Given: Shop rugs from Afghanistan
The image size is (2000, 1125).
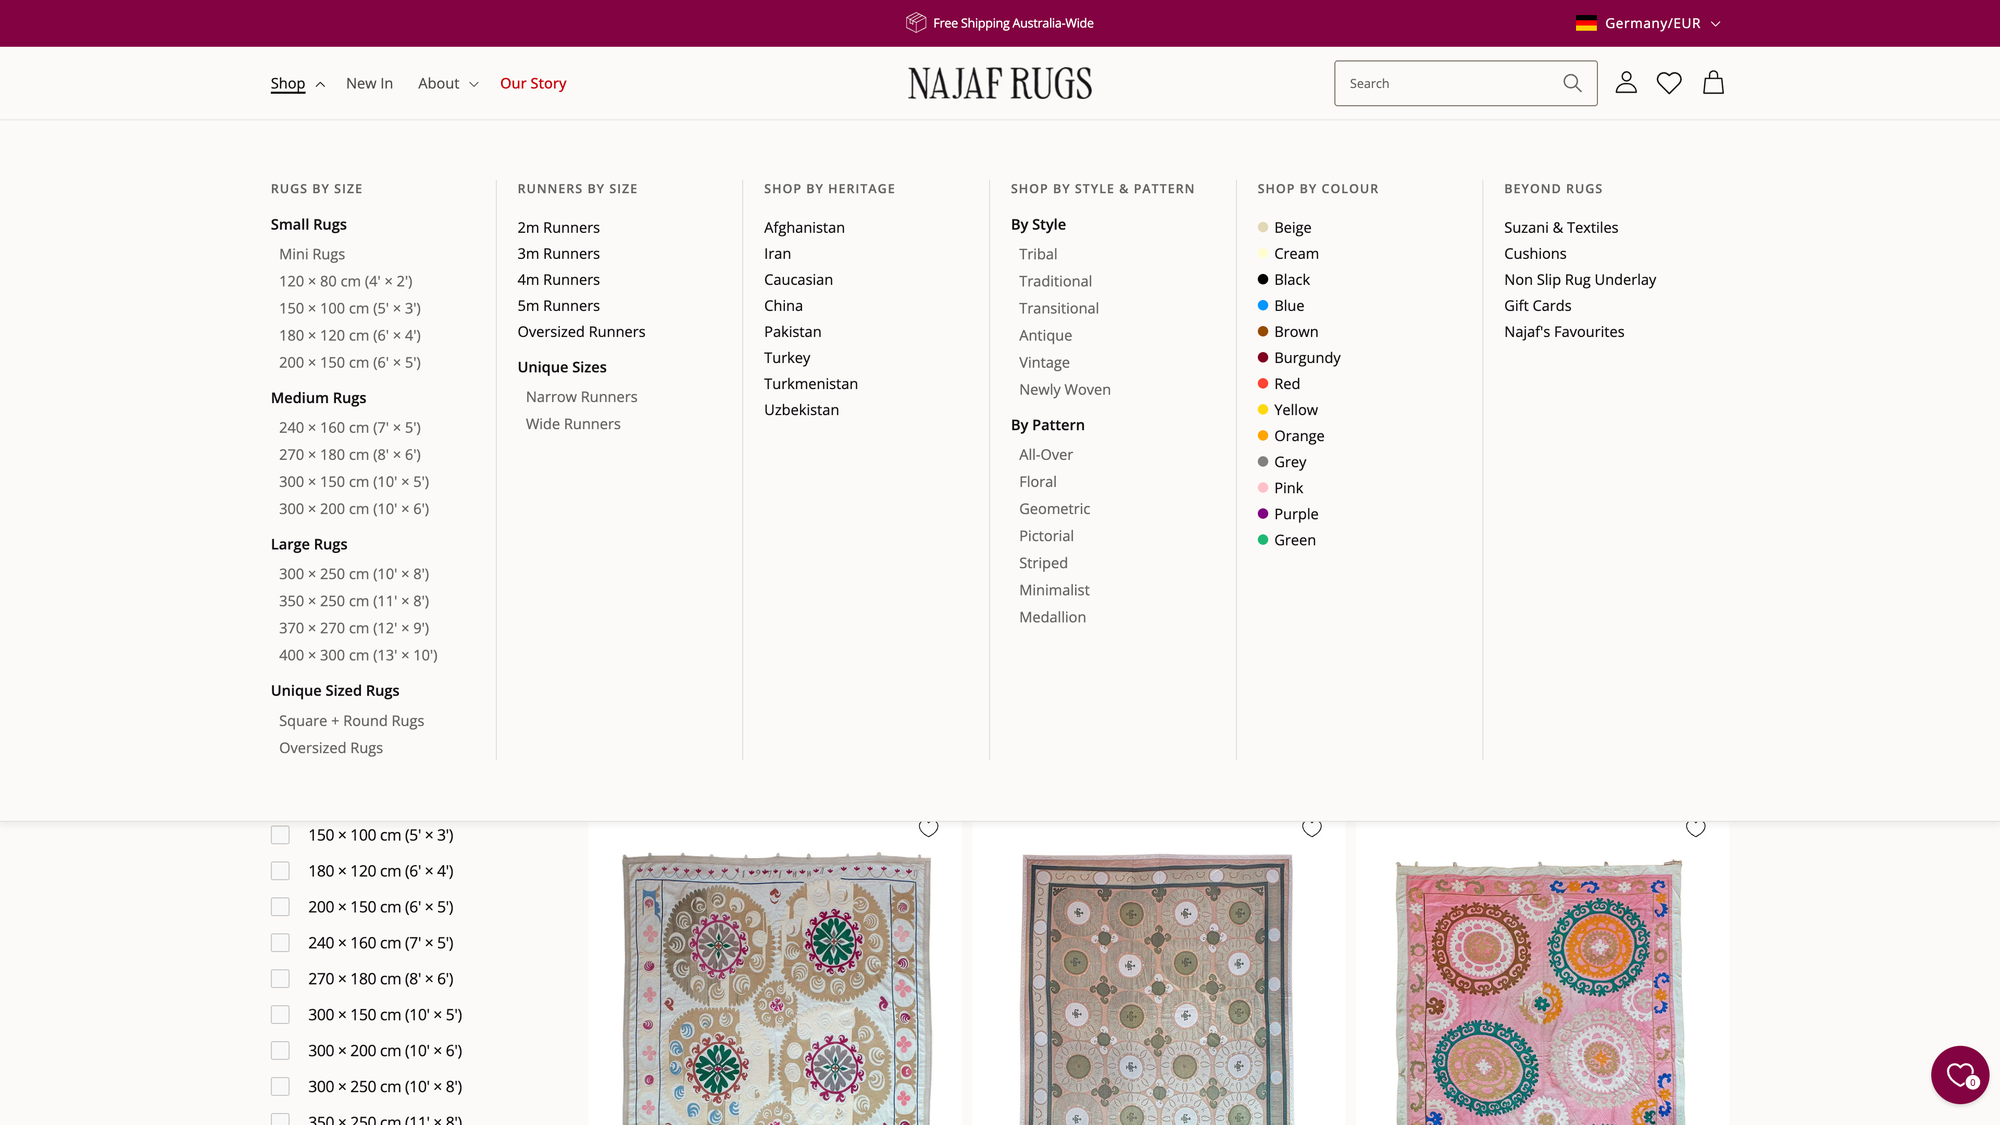Looking at the screenshot, I should tap(804, 228).
